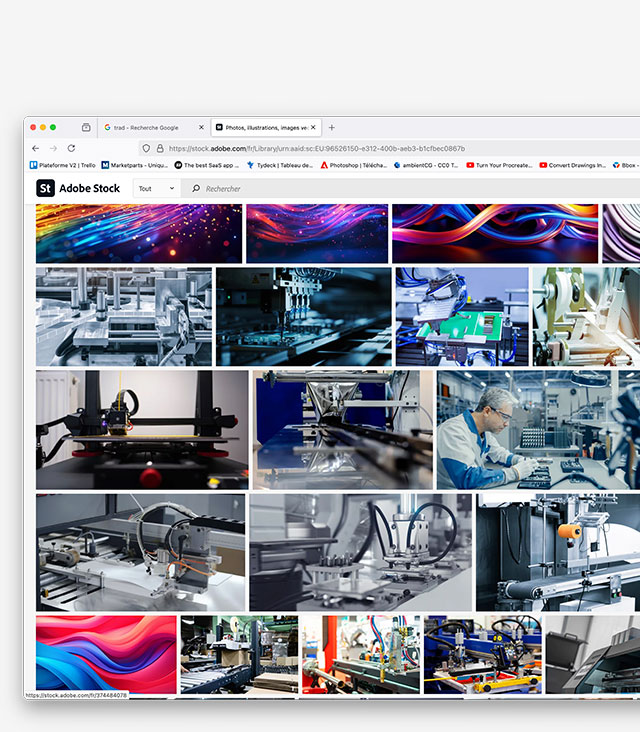Open the 'Plateforme V2 | Trello' bookmark
The image size is (640, 732).
click(x=63, y=165)
